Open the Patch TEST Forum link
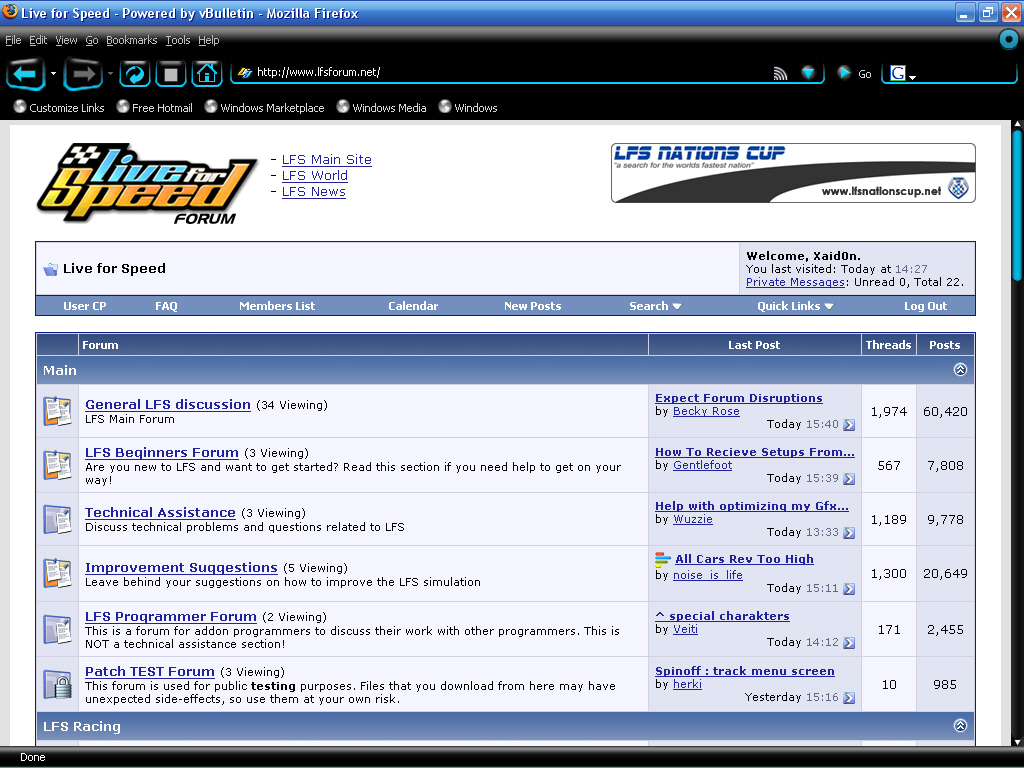The width and height of the screenshot is (1024, 768). click(x=150, y=671)
